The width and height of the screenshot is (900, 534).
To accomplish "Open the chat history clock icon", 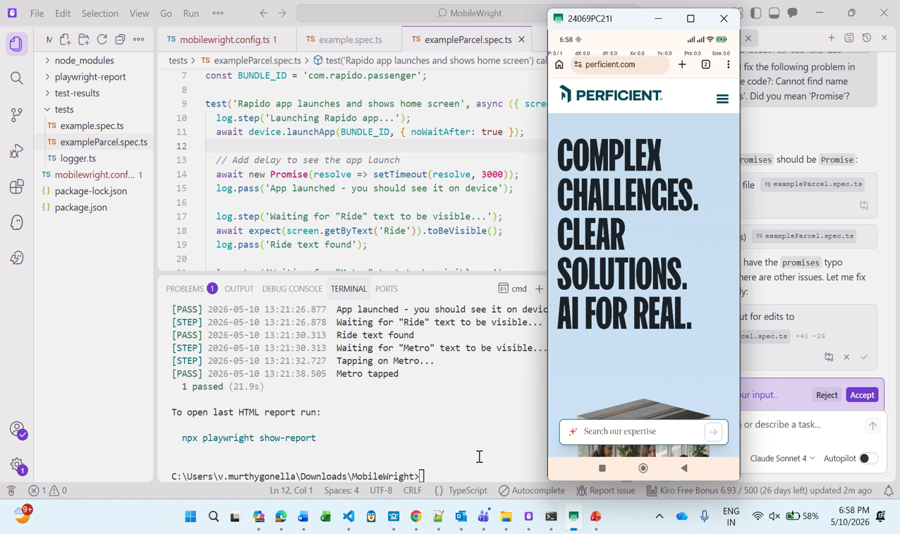I will pos(867,38).
